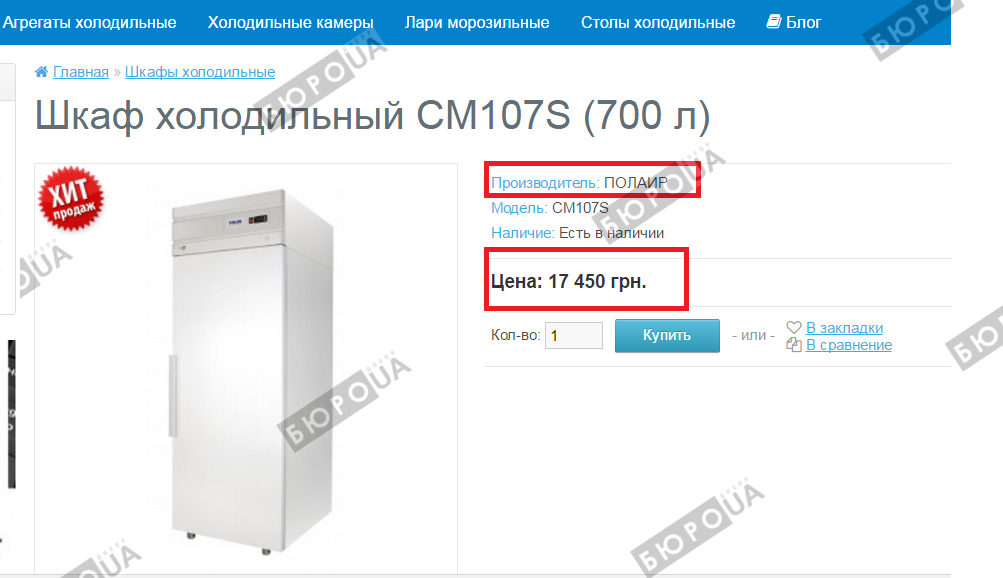This screenshot has height=578, width=1003.
Task: Open the Блог navigation item
Action: click(x=803, y=22)
